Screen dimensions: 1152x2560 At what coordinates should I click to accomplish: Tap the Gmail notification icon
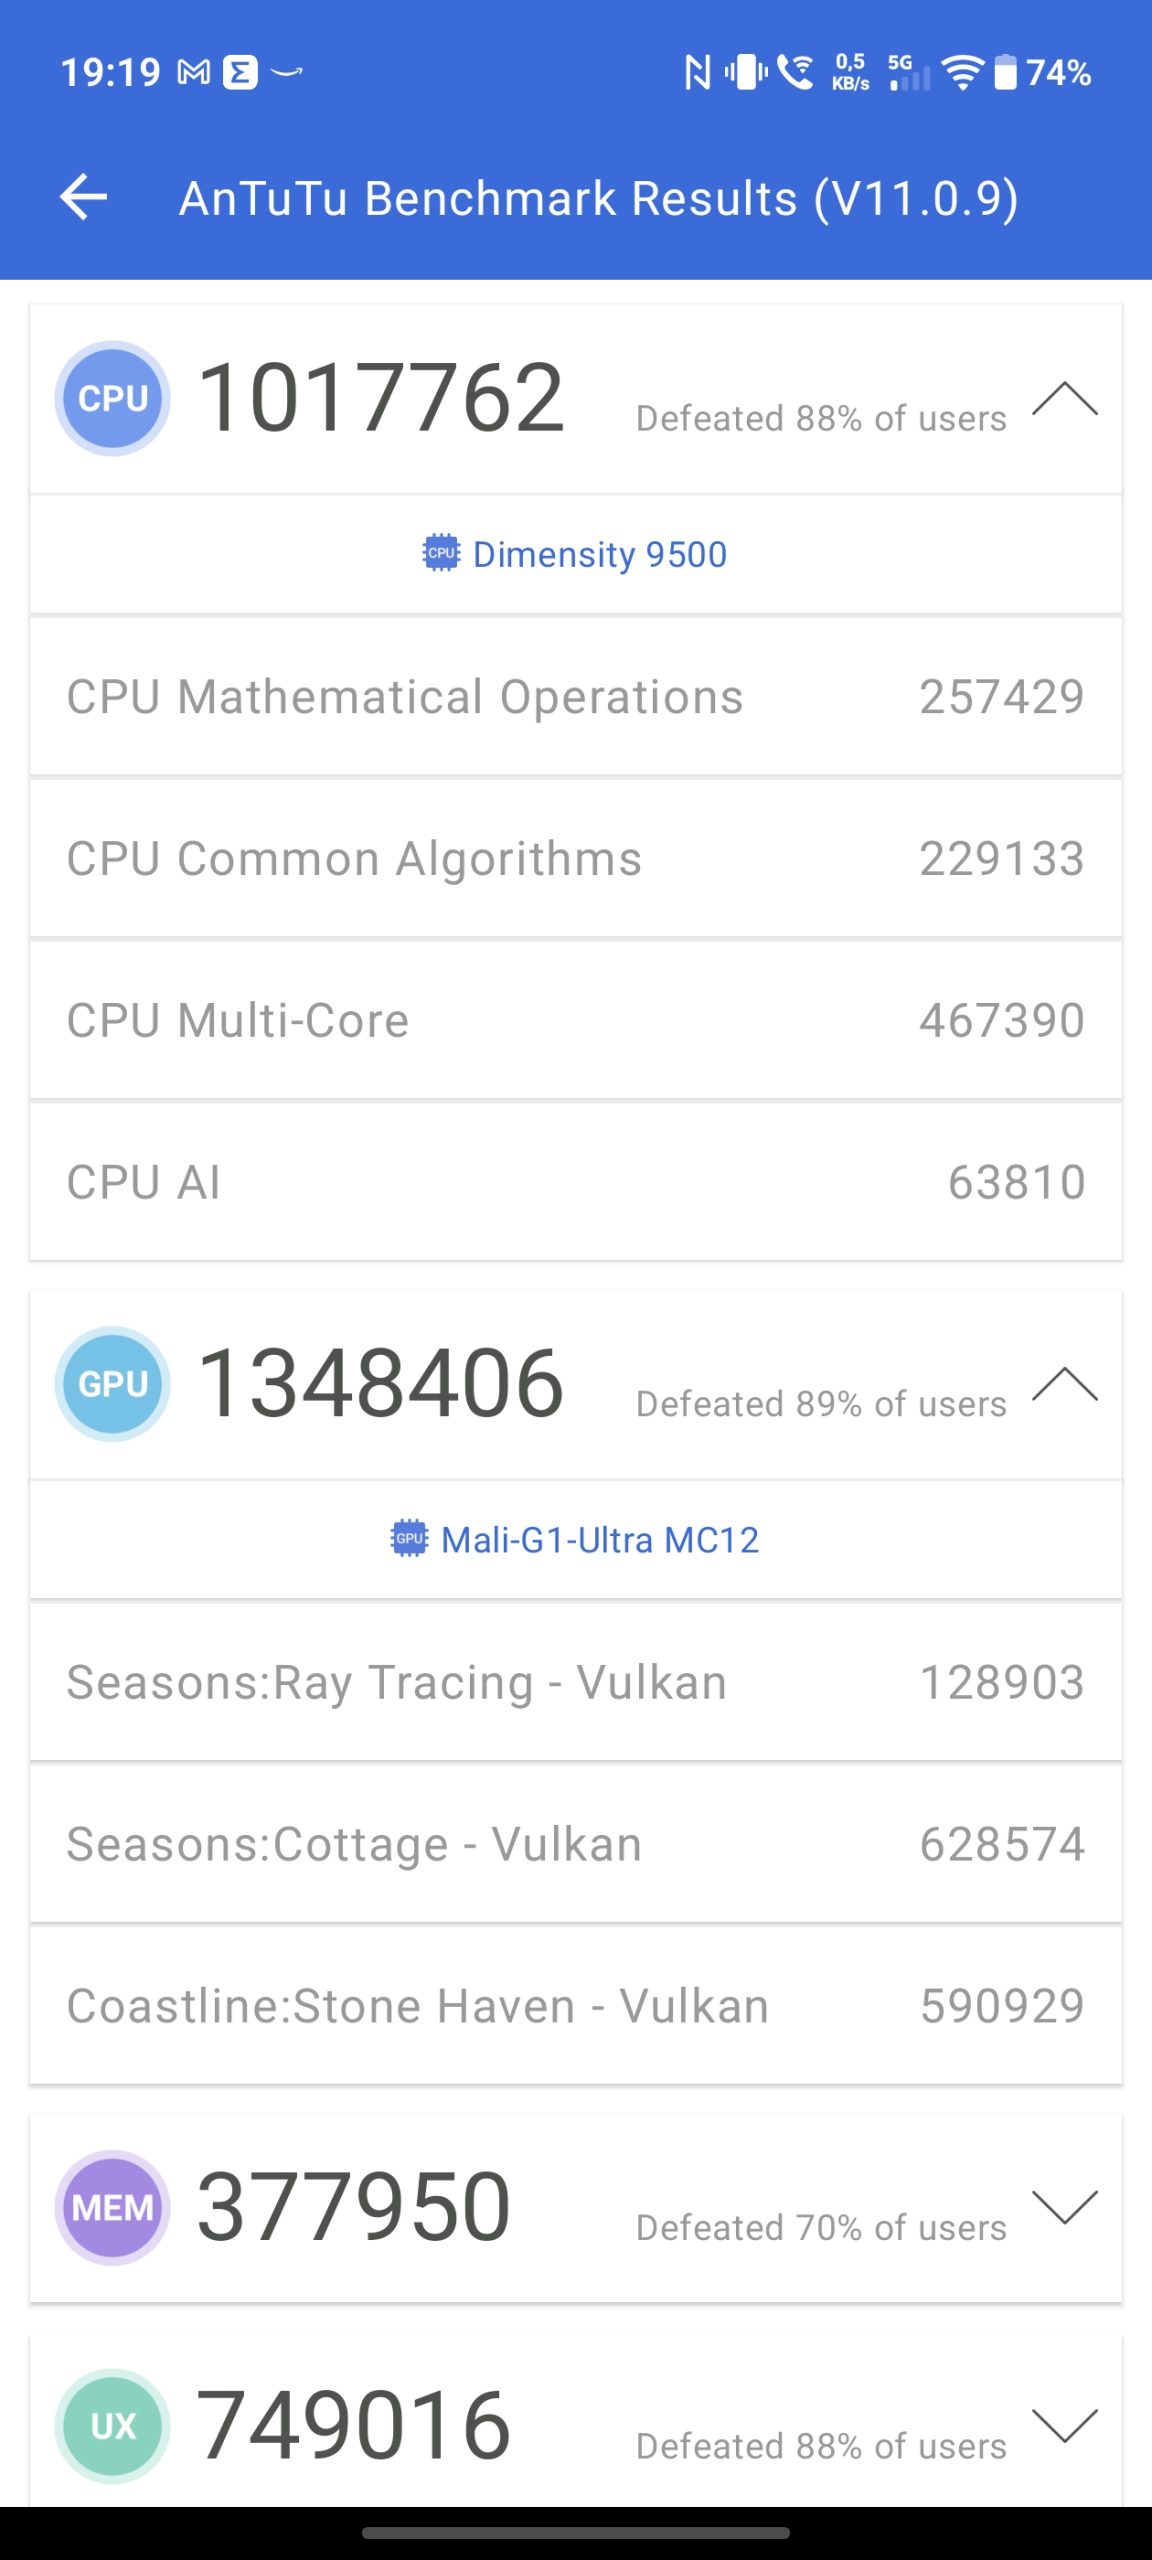click(194, 72)
